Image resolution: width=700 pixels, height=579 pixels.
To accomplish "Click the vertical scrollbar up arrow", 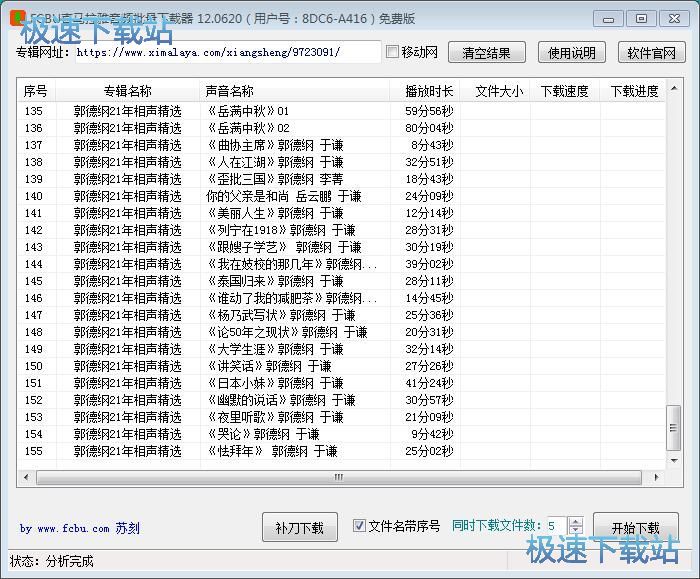I will (674, 88).
